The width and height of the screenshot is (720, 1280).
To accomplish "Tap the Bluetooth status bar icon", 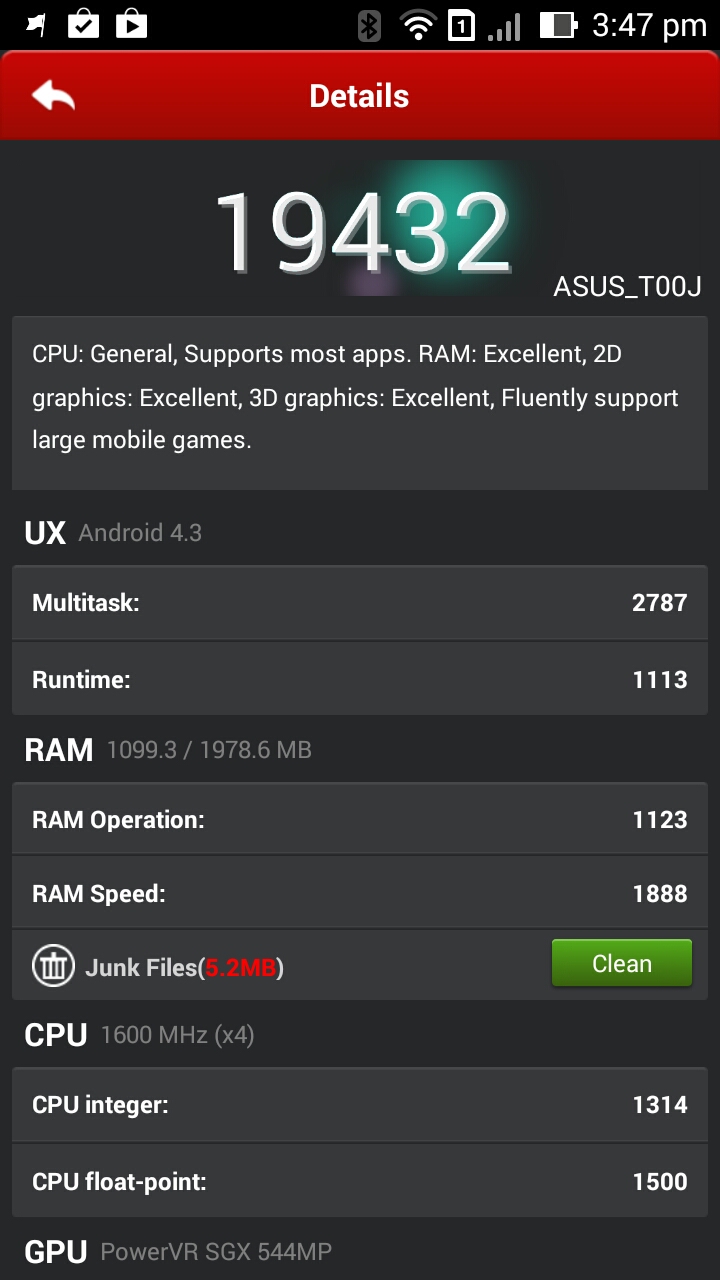I will [x=370, y=25].
